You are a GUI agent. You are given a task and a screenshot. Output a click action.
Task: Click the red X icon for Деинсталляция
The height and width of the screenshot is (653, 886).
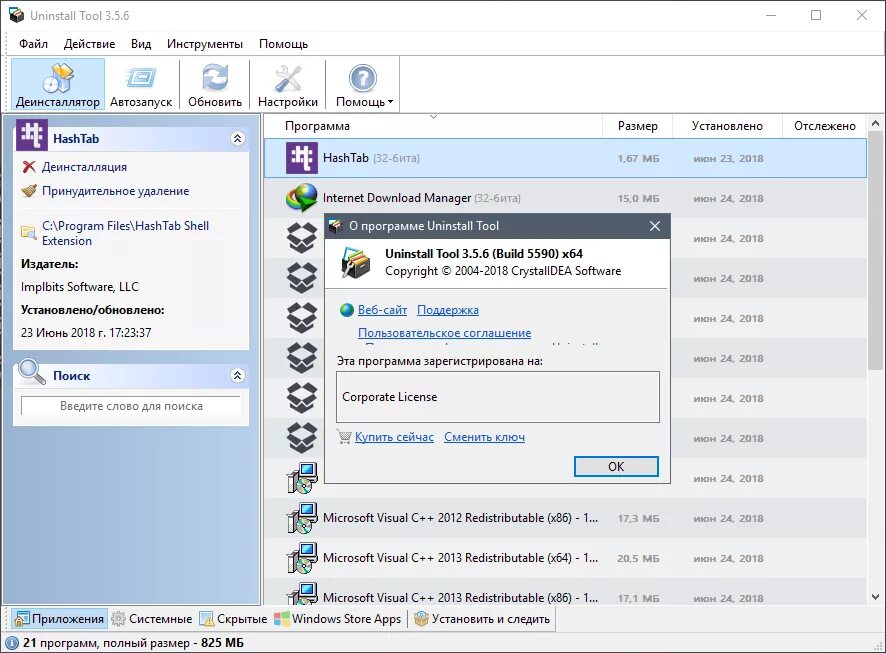(x=29, y=167)
